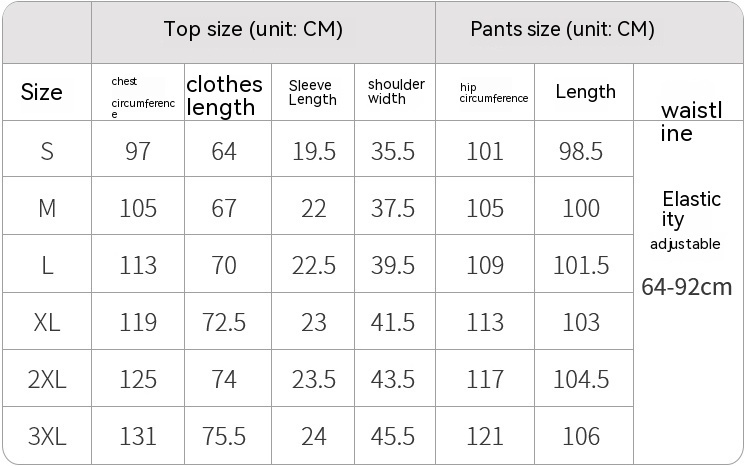This screenshot has width=744, height=466.
Task: Click the "hip circumference" column header
Action: (x=493, y=93)
